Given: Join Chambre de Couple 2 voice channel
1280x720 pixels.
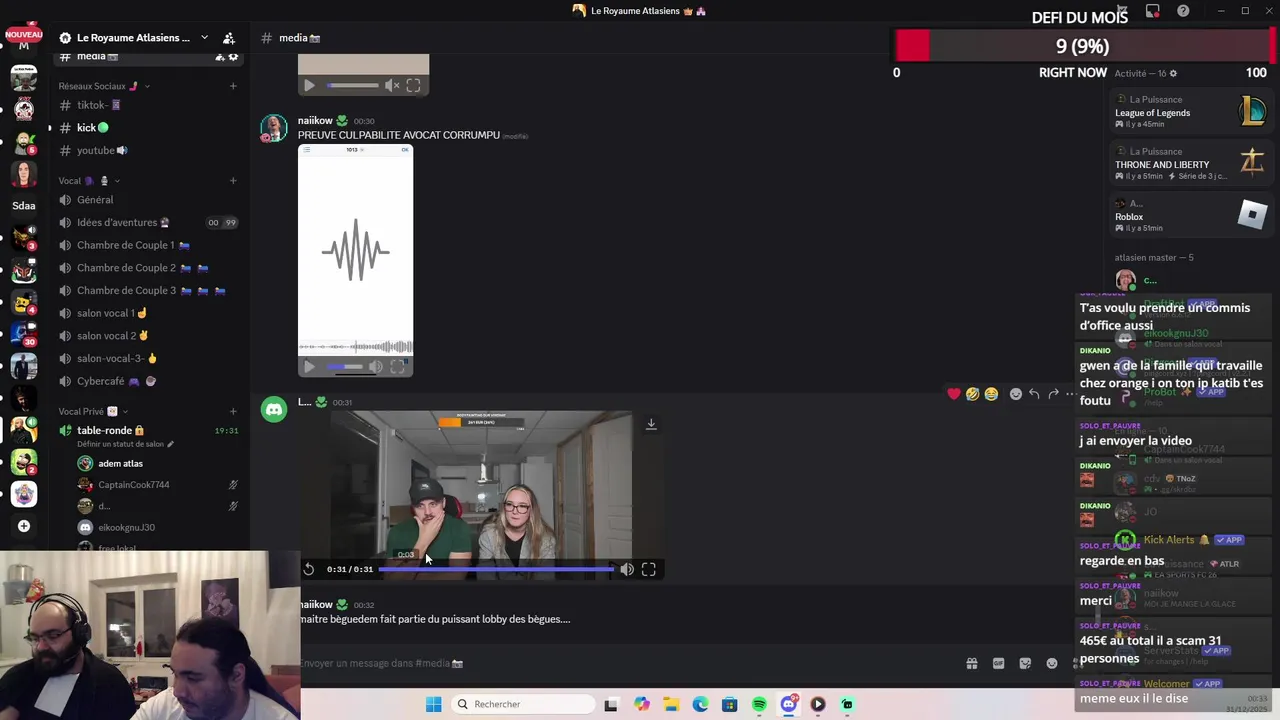Looking at the screenshot, I should pos(148,268).
